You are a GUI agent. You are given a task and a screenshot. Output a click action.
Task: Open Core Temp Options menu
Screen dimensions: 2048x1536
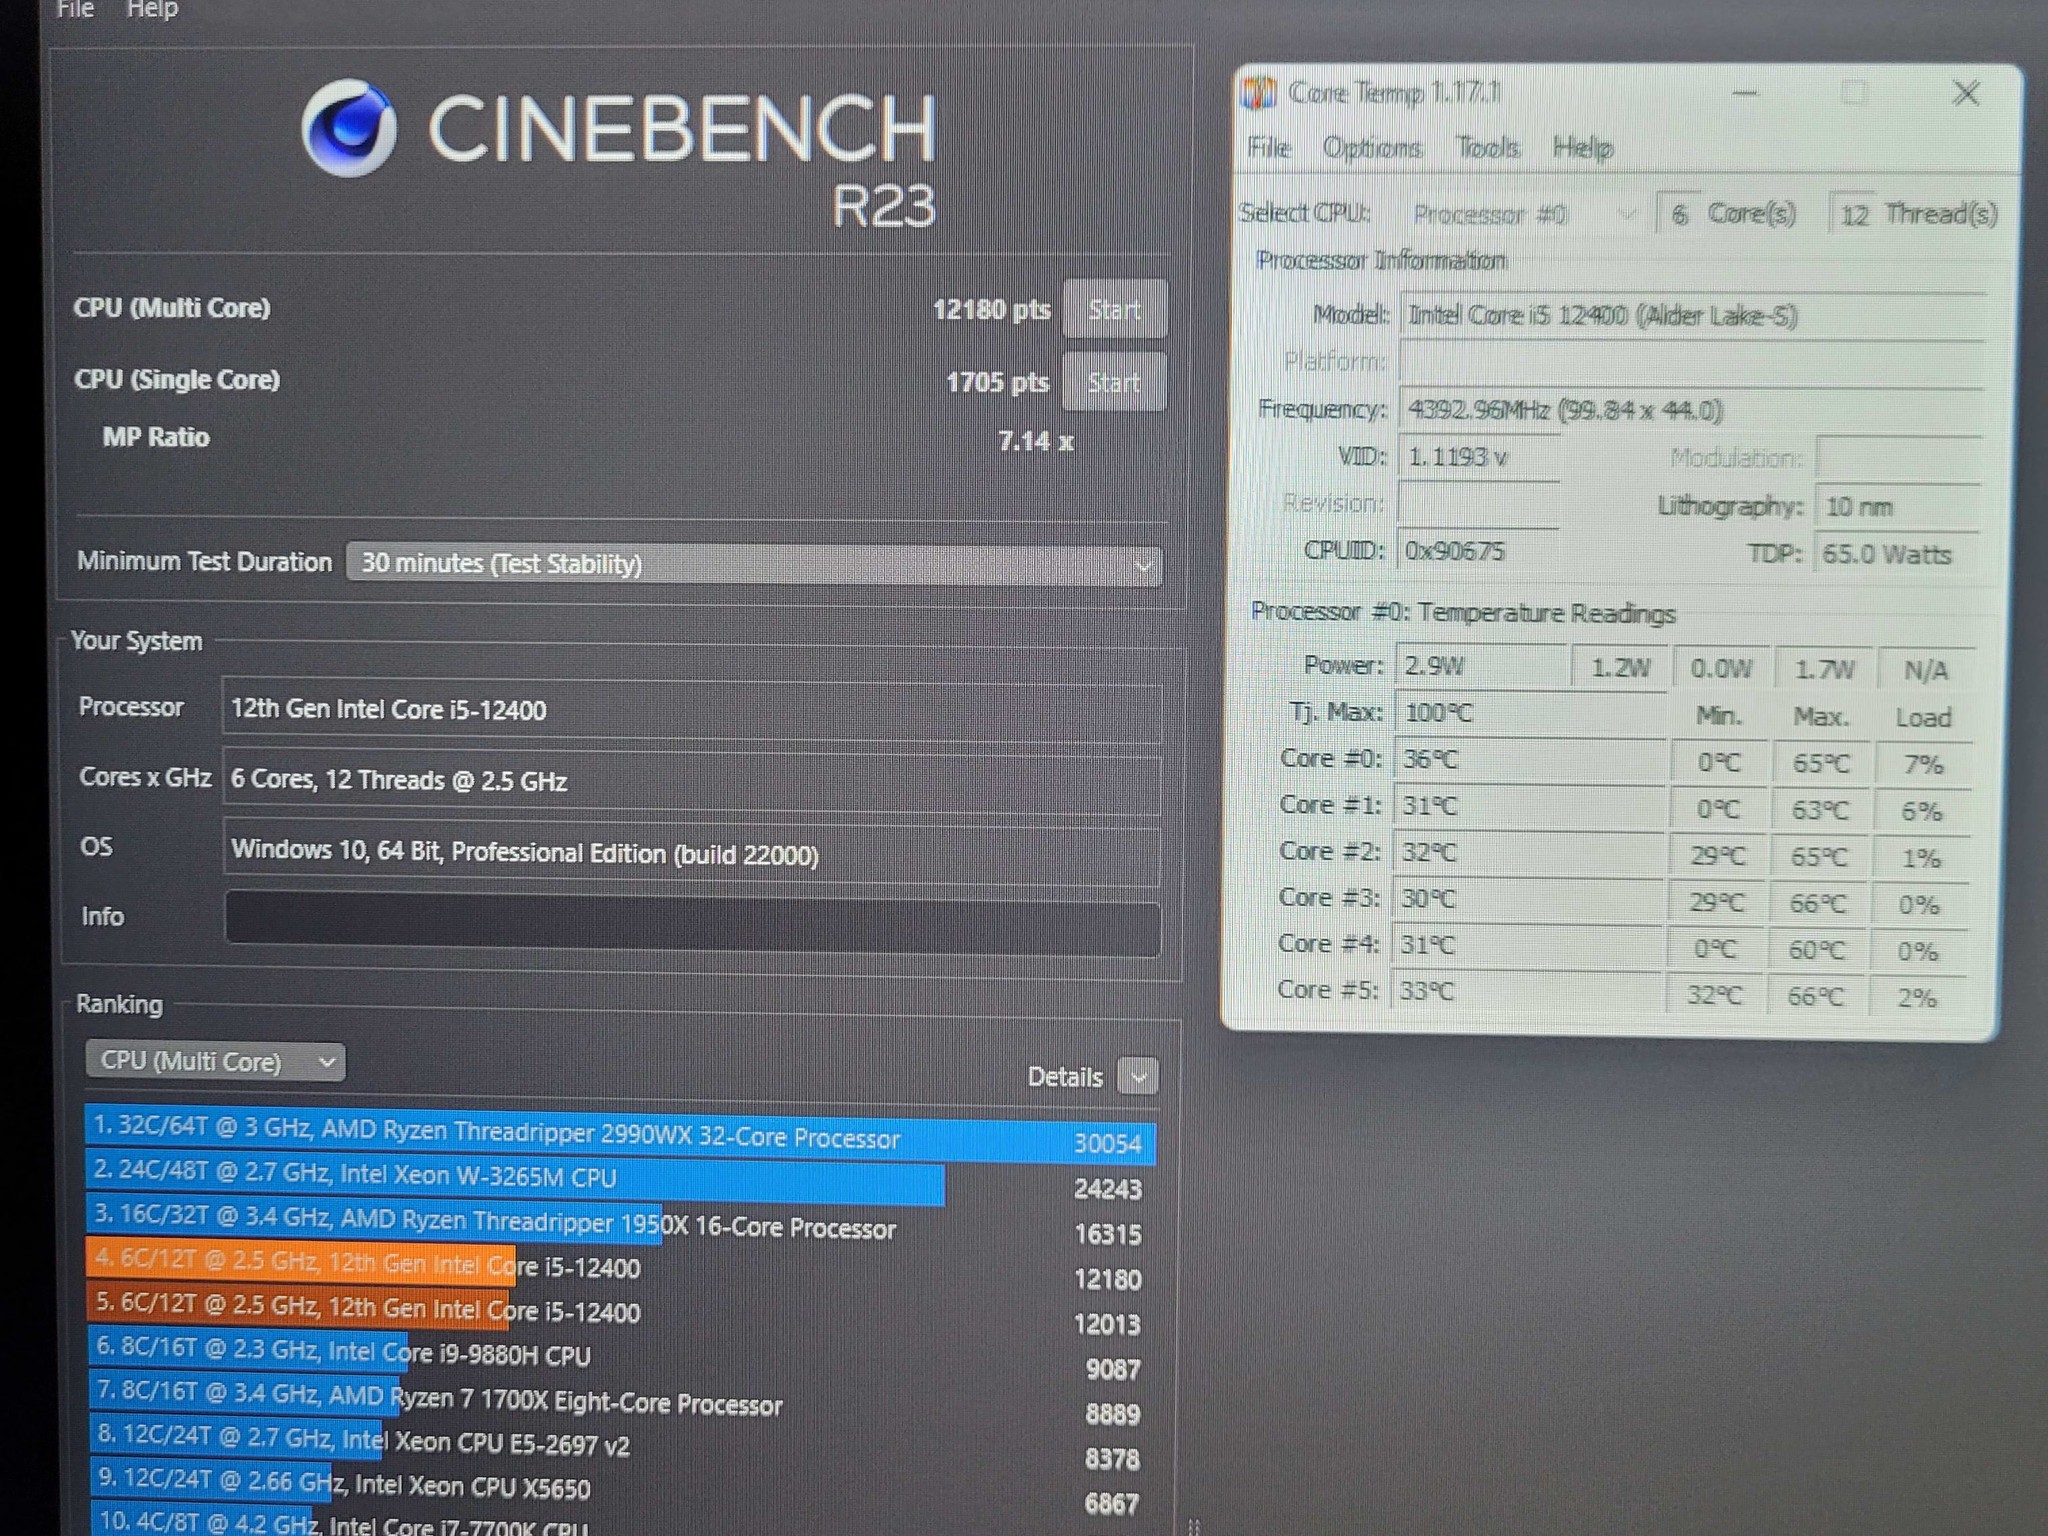point(1372,148)
